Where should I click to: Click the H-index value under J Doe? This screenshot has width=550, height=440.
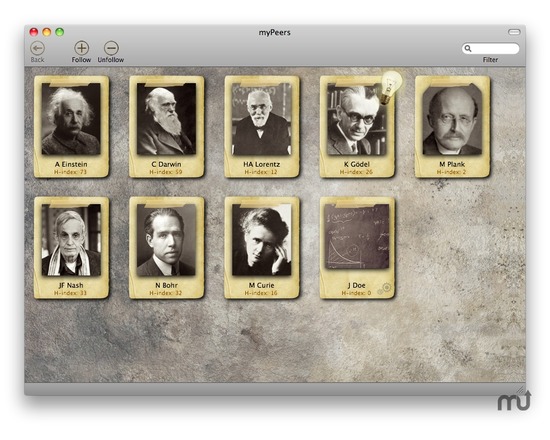click(x=356, y=293)
